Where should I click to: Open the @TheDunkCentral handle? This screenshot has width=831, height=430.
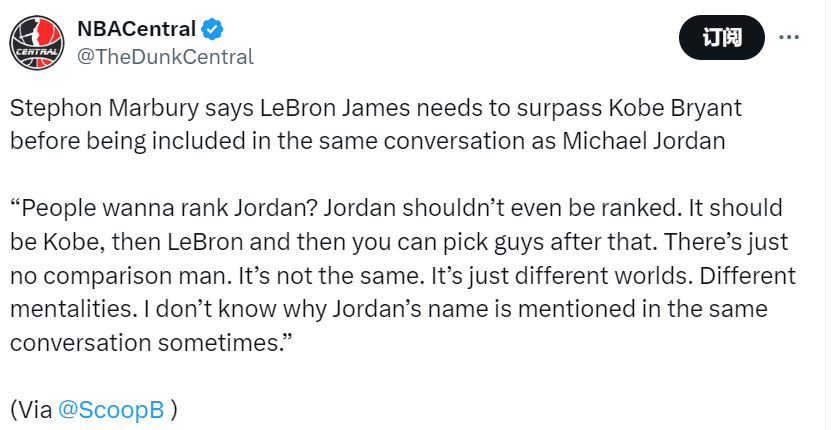tap(165, 57)
